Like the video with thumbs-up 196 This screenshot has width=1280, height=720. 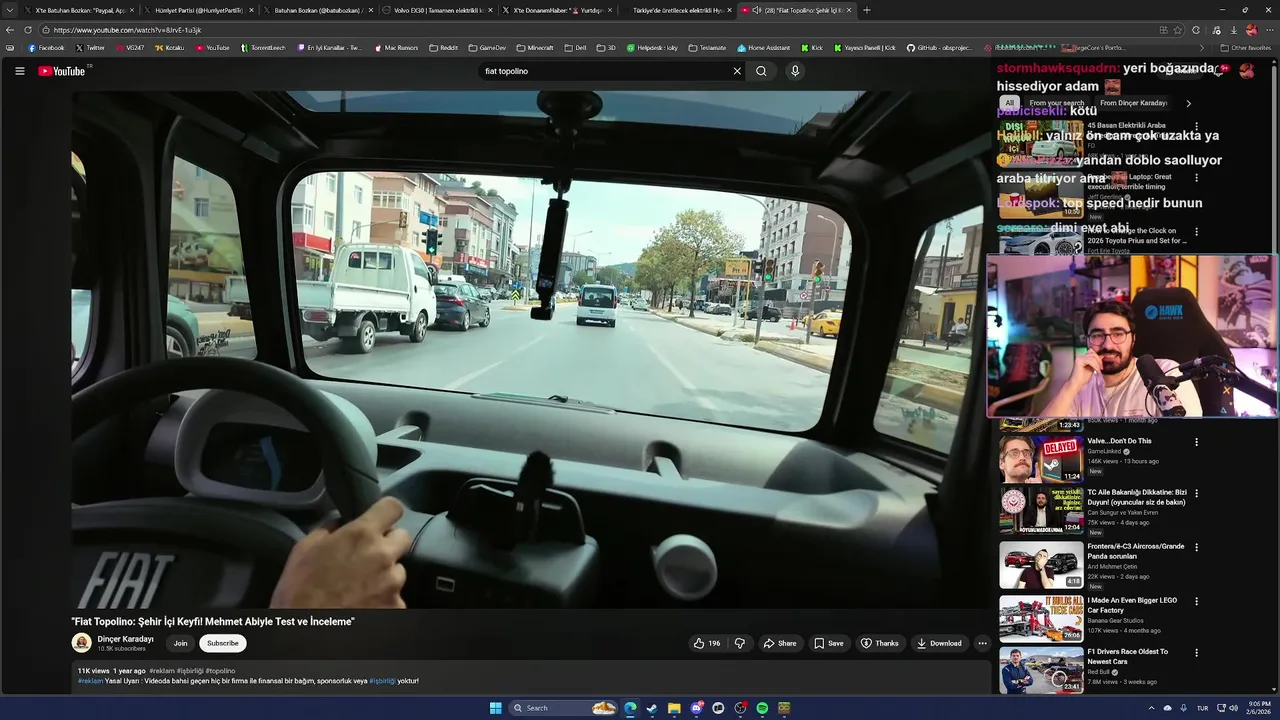[707, 643]
